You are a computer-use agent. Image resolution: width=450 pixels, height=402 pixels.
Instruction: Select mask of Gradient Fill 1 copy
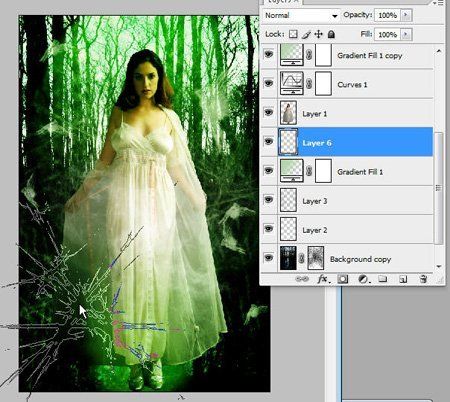323,54
